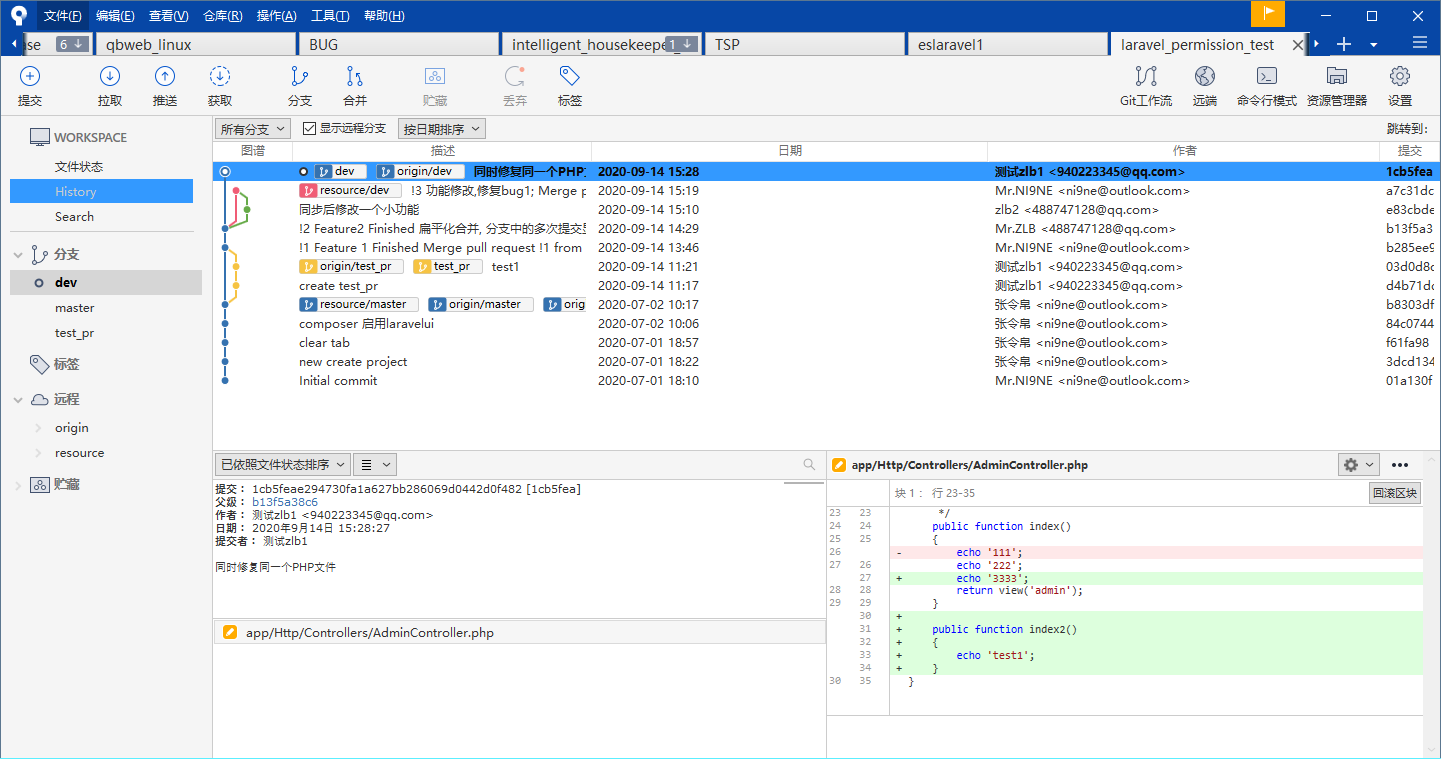Screen dimensions: 1441x759
Task: Click the 合并 (Merge) toolbar icon
Action: 355,77
